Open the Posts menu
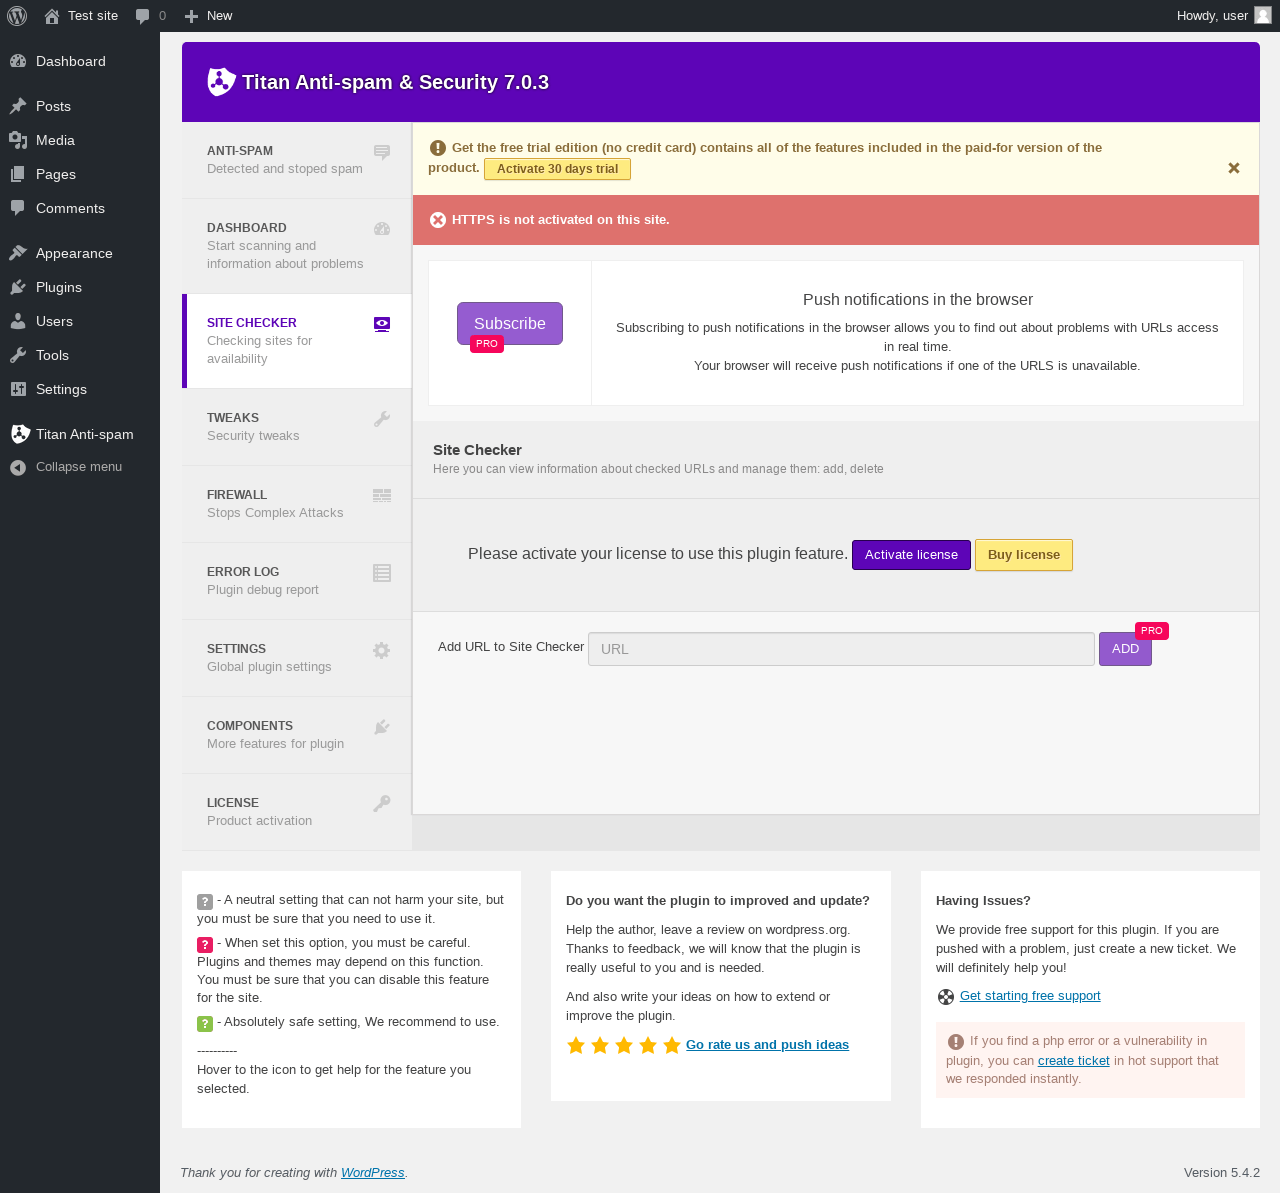1280x1193 pixels. (x=80, y=106)
